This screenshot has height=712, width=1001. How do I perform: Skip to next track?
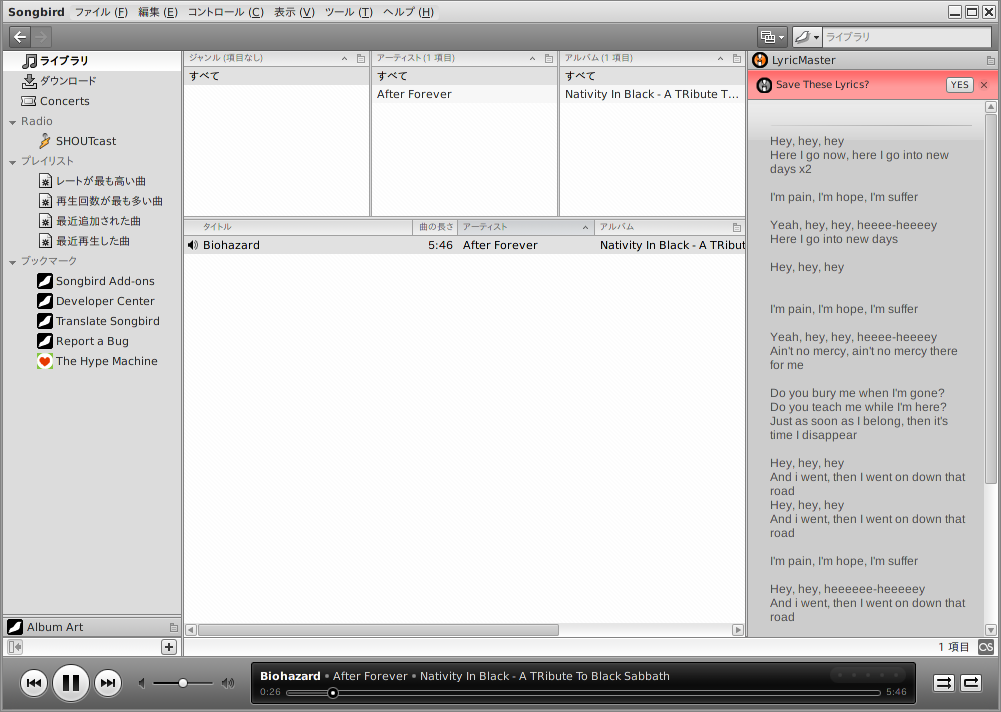tap(108, 683)
